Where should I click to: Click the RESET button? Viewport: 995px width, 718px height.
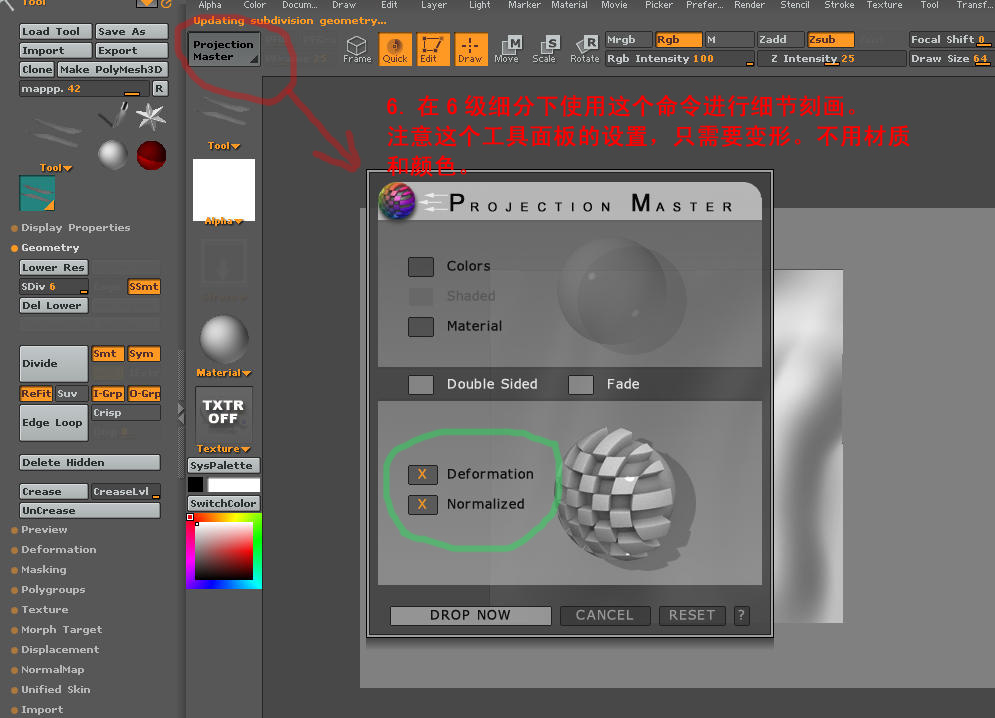tap(692, 615)
